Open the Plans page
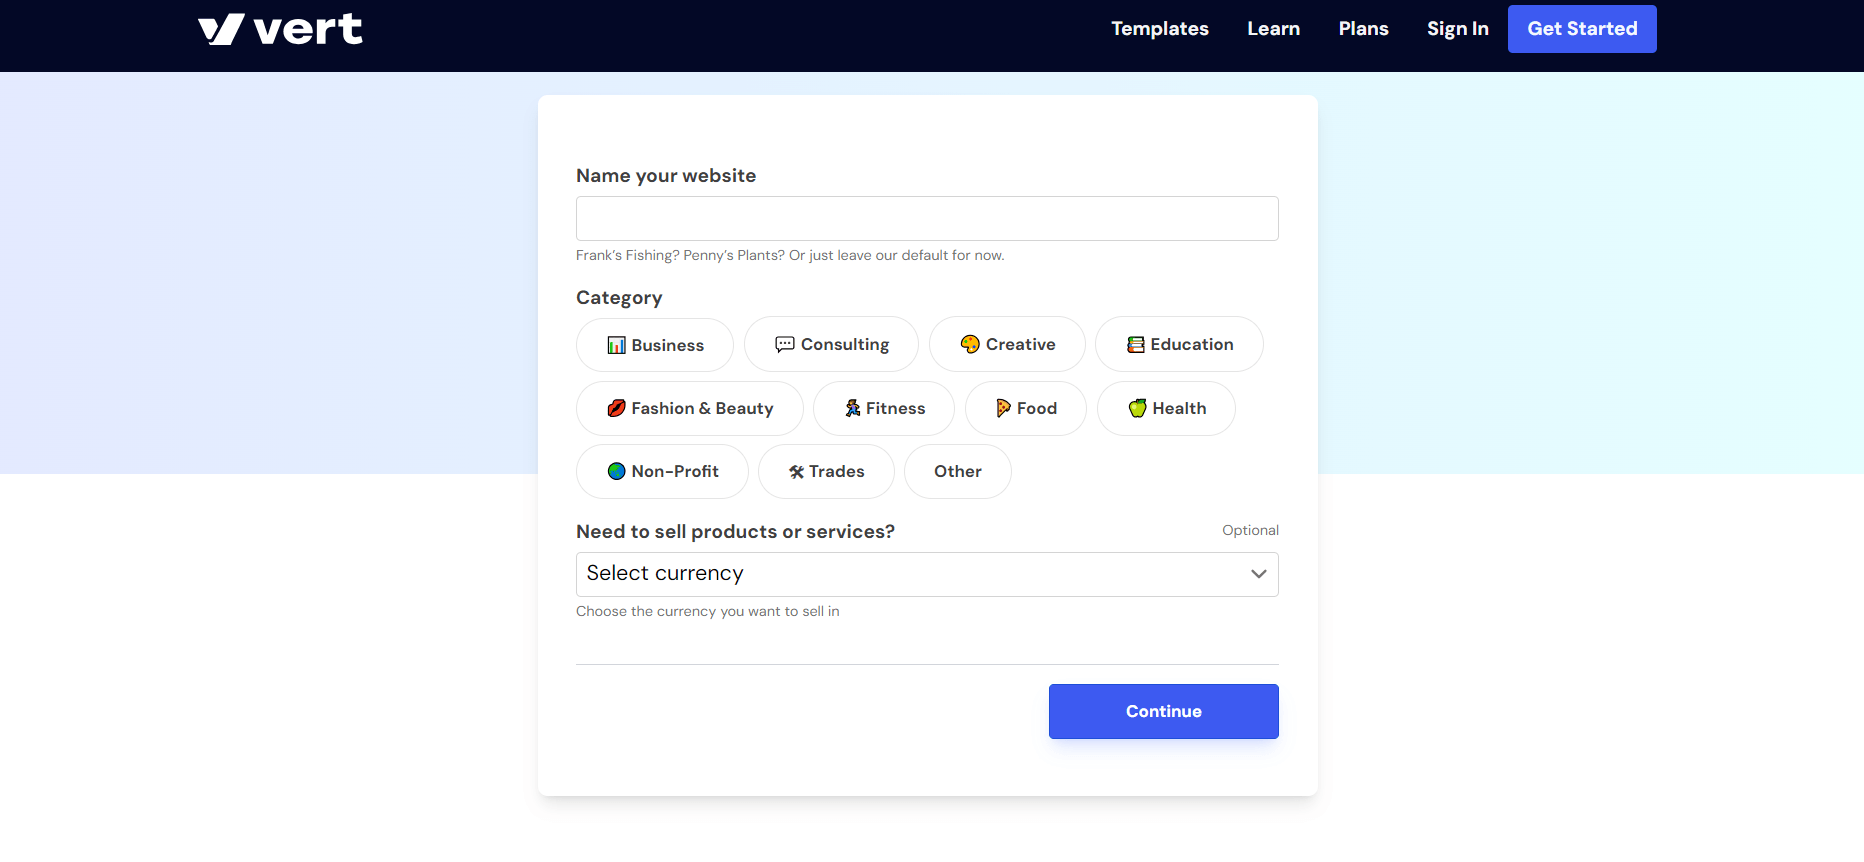The width and height of the screenshot is (1864, 862). click(x=1363, y=29)
